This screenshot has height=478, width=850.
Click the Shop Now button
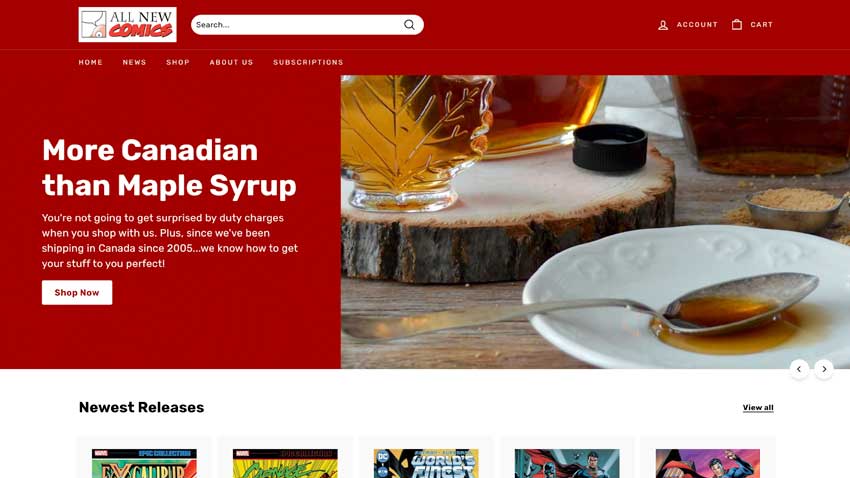[77, 293]
